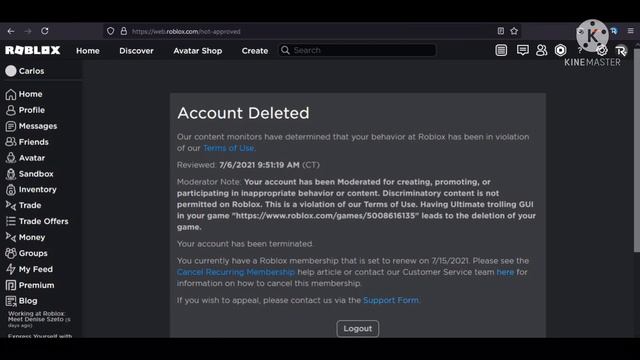Screen dimensions: 640x360
Task: Open the chat messages icon in top bar
Action: tap(522, 50)
